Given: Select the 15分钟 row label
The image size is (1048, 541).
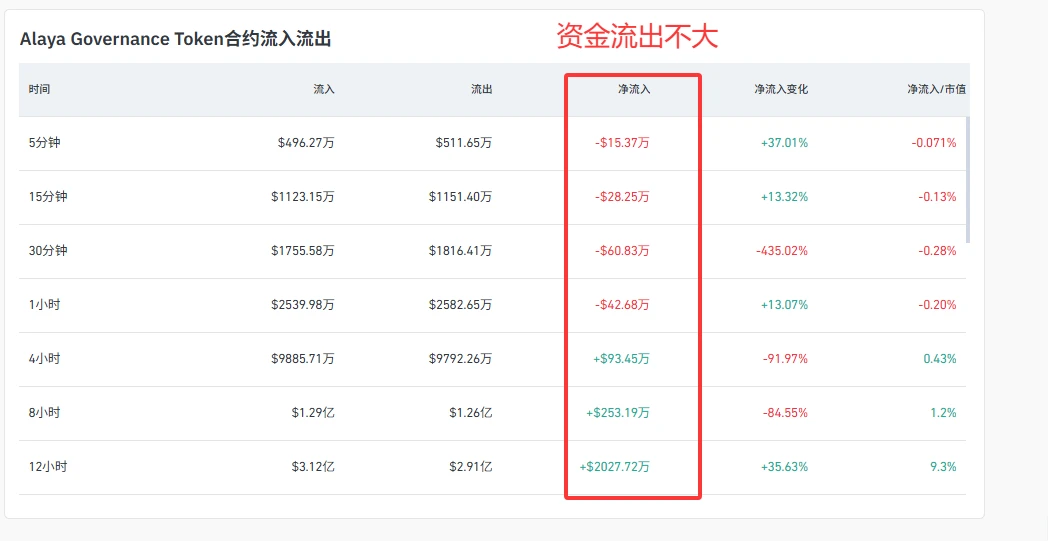Looking at the screenshot, I should tap(47, 197).
